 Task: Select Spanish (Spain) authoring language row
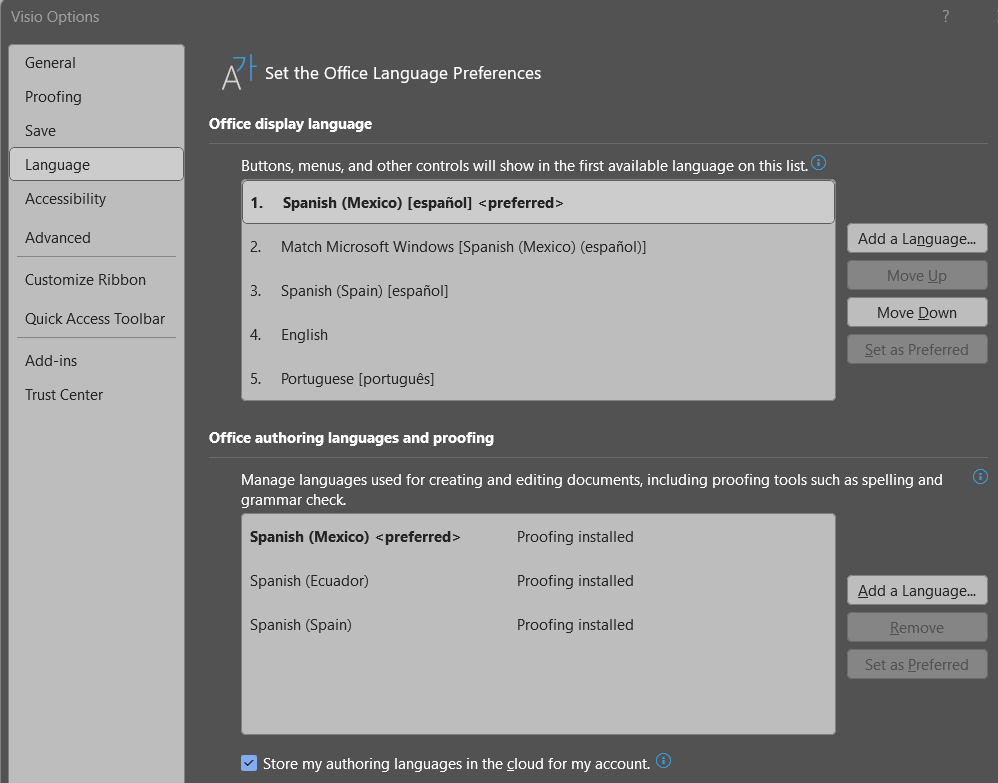[538, 624]
